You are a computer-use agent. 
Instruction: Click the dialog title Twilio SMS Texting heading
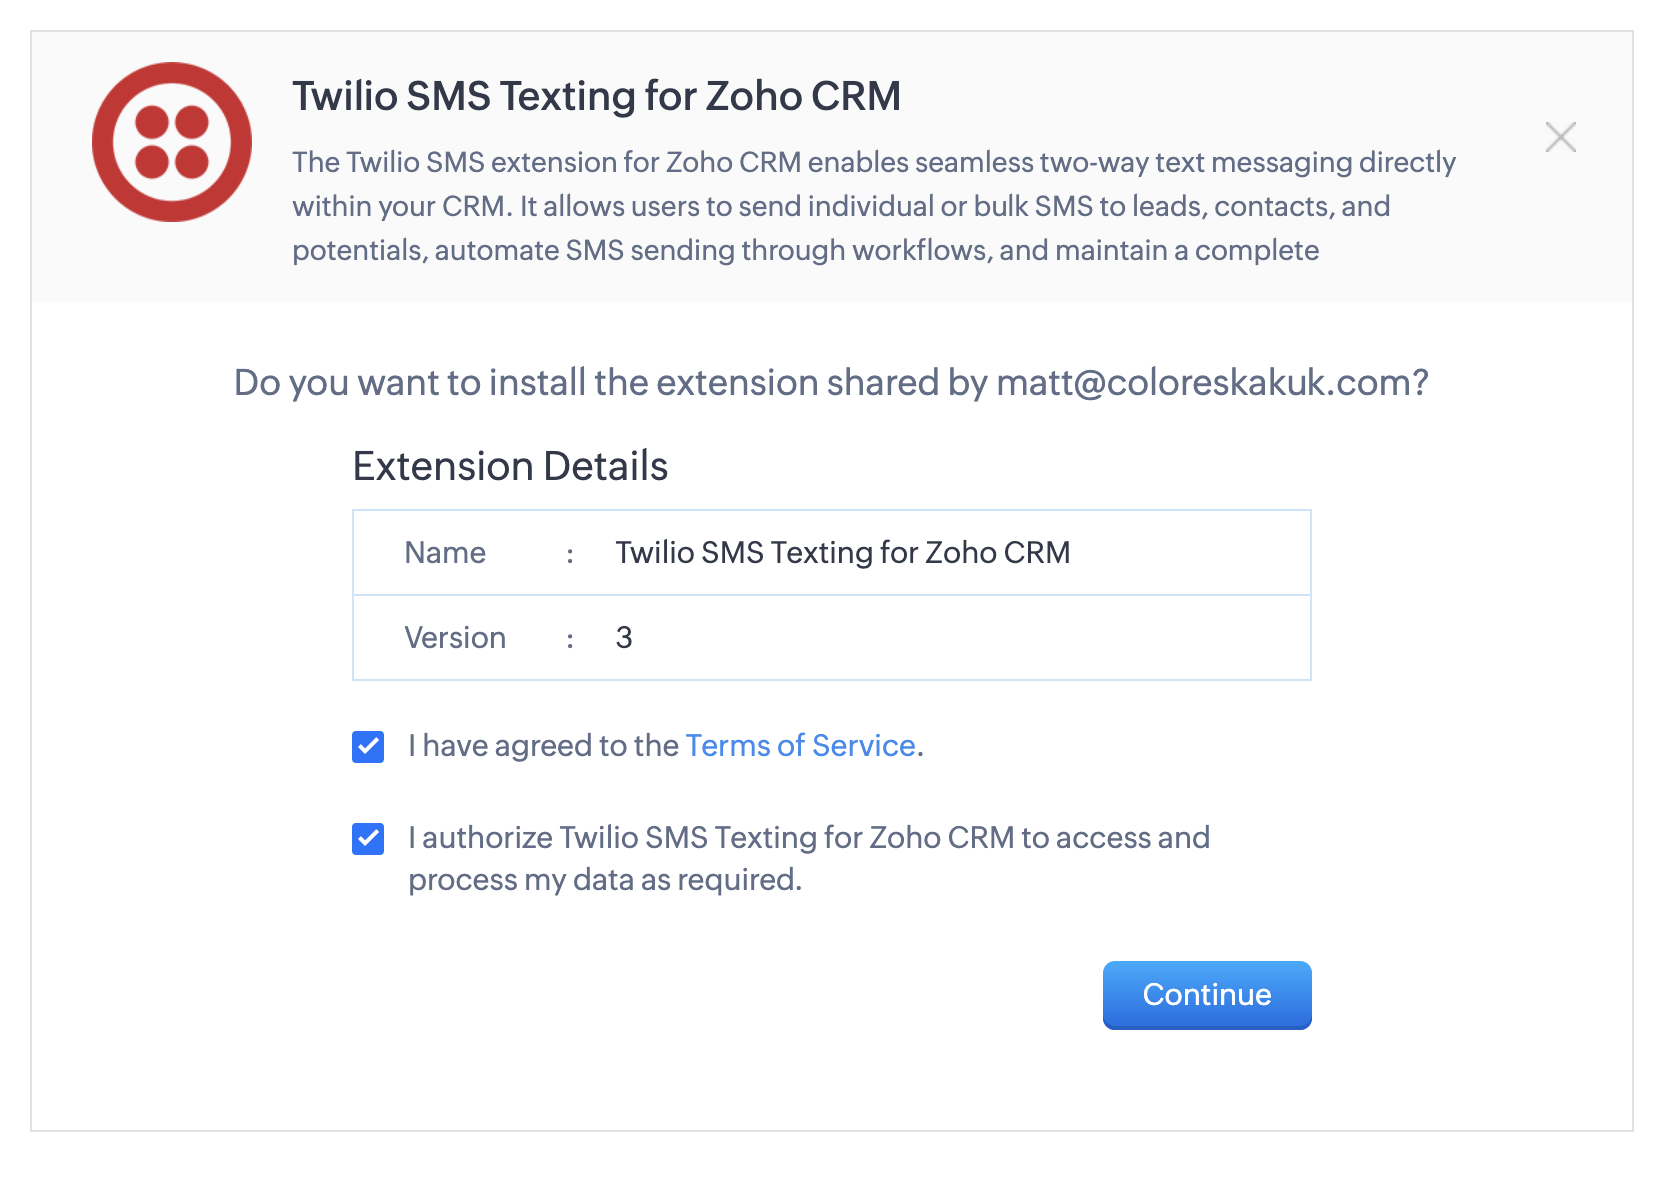click(596, 97)
